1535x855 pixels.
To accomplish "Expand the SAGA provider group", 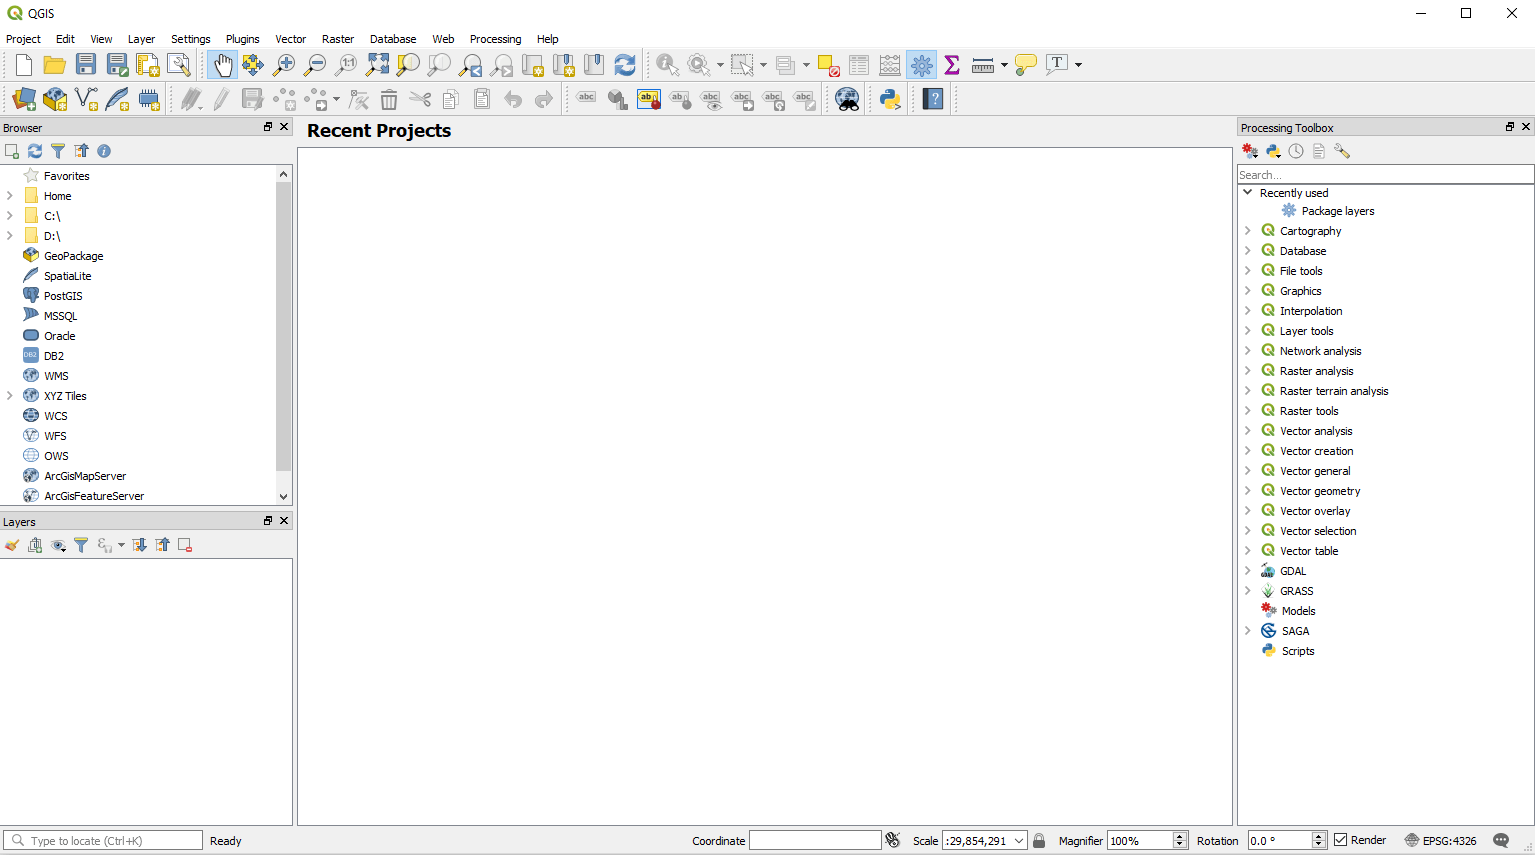I will tap(1247, 631).
